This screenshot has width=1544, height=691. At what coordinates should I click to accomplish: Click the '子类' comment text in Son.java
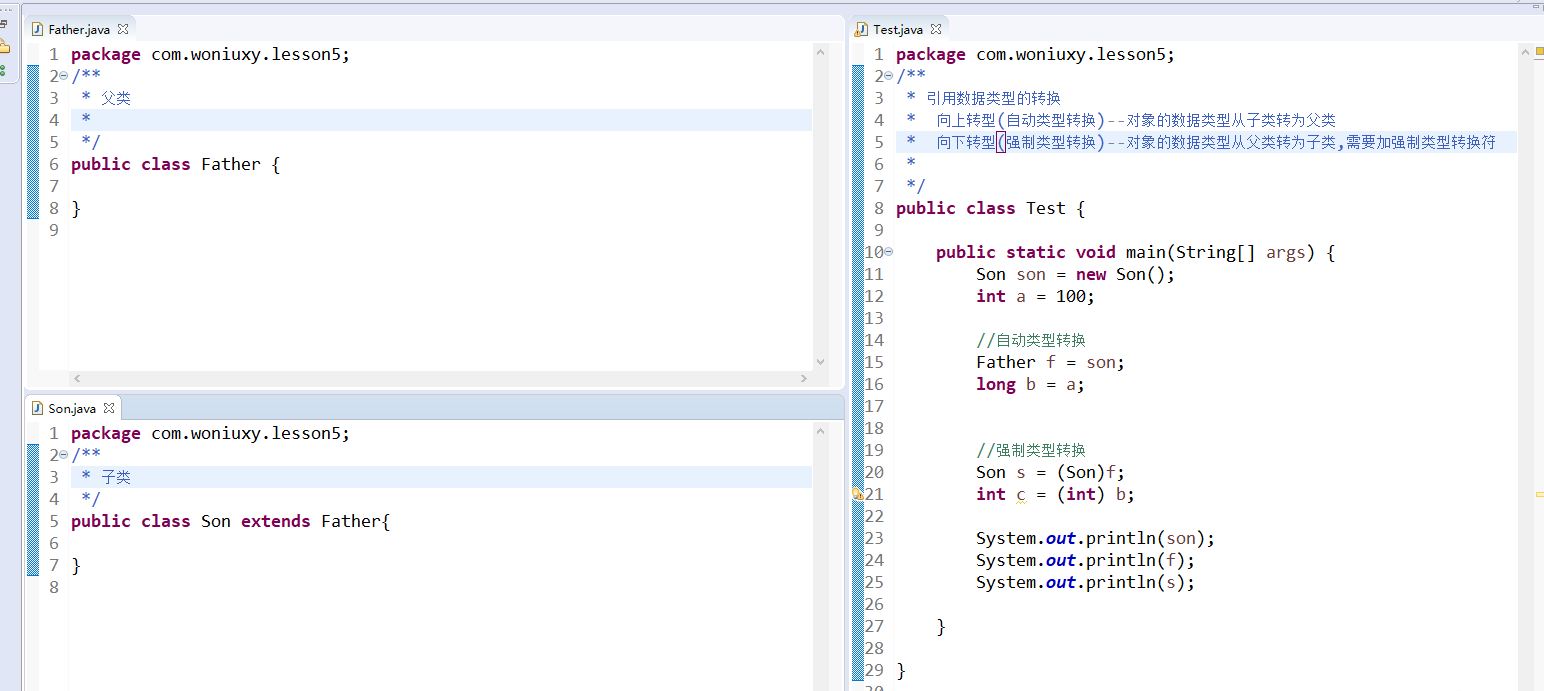(116, 477)
